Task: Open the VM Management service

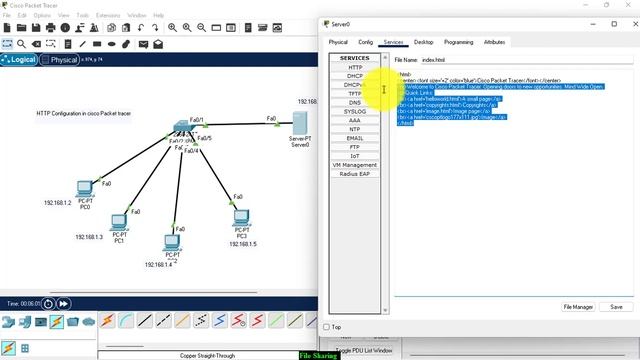Action: tap(355, 165)
